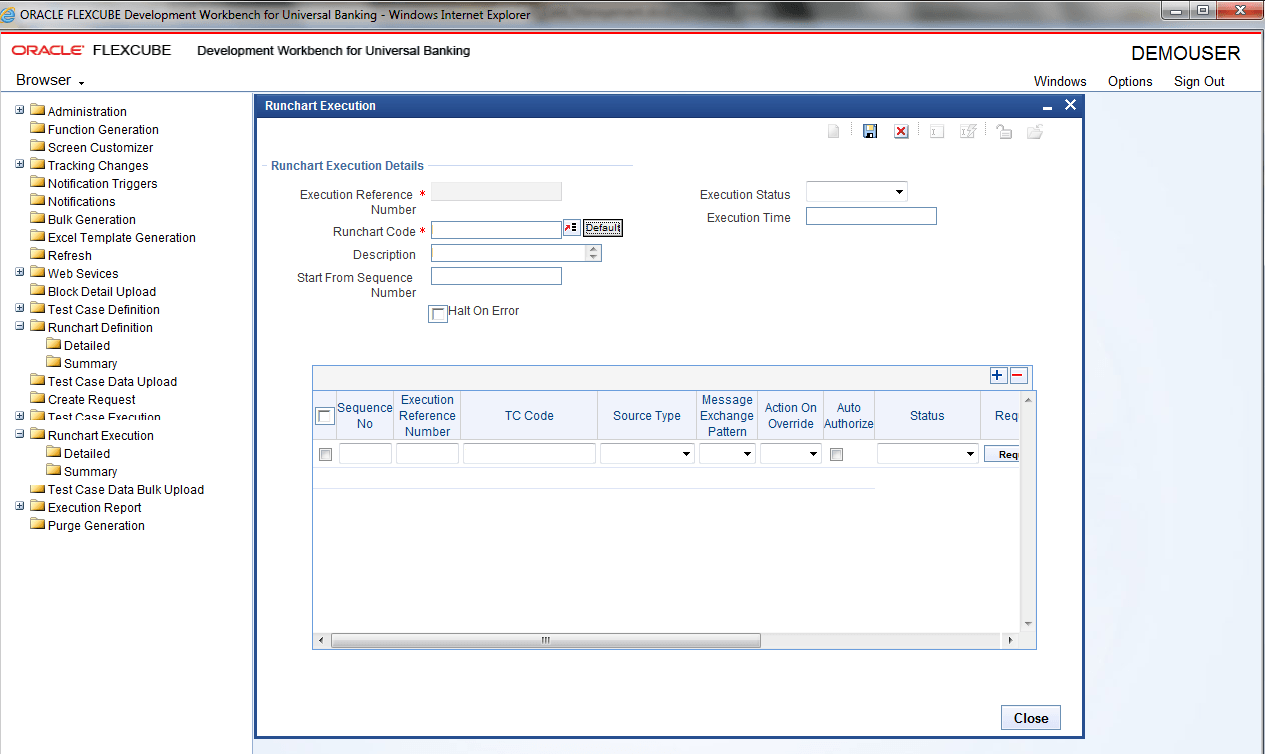Click folder icon beside Notifications

point(38,201)
